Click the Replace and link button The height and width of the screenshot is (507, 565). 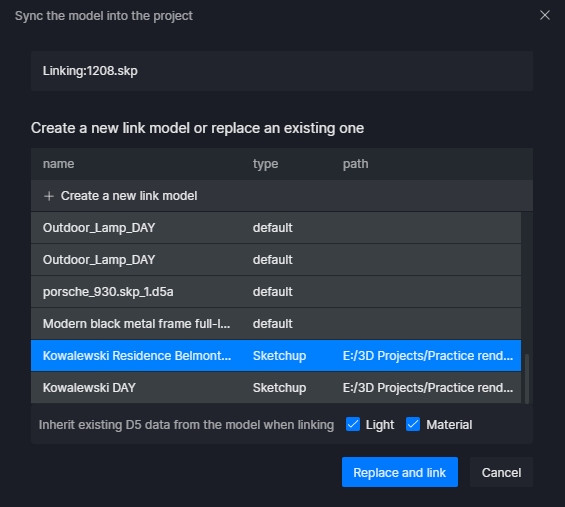(400, 472)
